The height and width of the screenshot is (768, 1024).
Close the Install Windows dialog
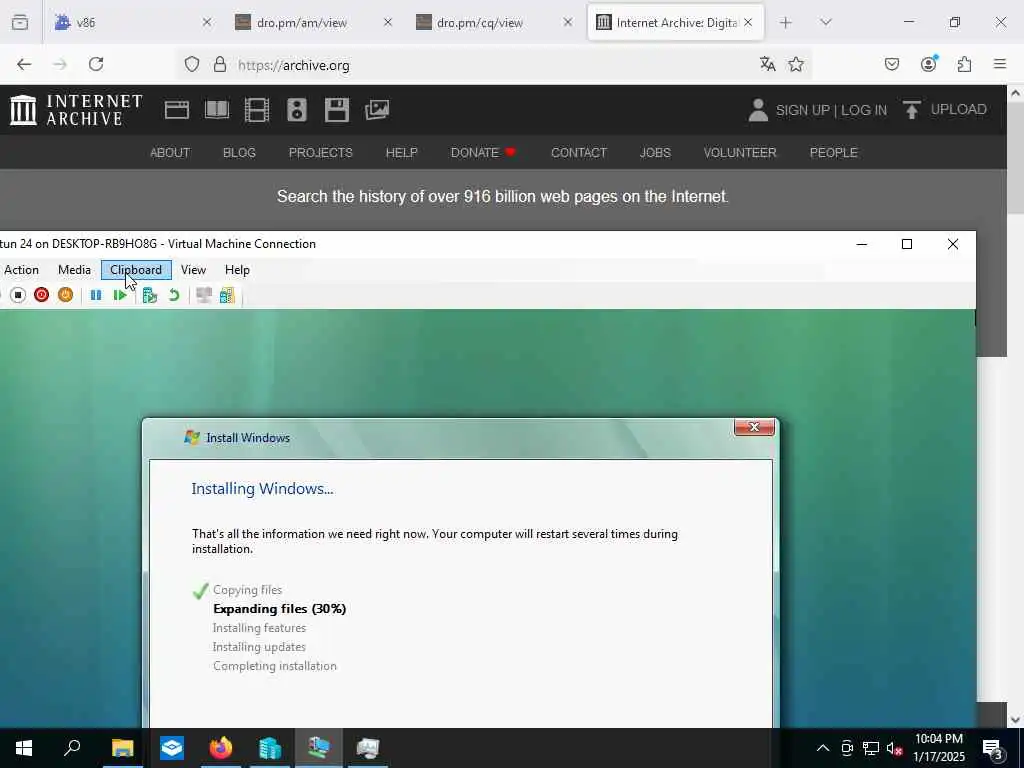click(x=754, y=427)
